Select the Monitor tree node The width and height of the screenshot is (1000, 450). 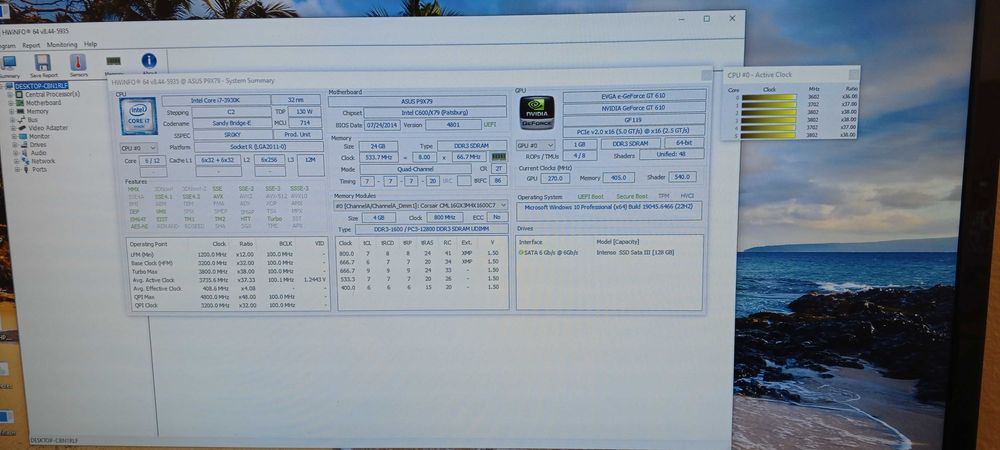pyautogui.click(x=39, y=136)
